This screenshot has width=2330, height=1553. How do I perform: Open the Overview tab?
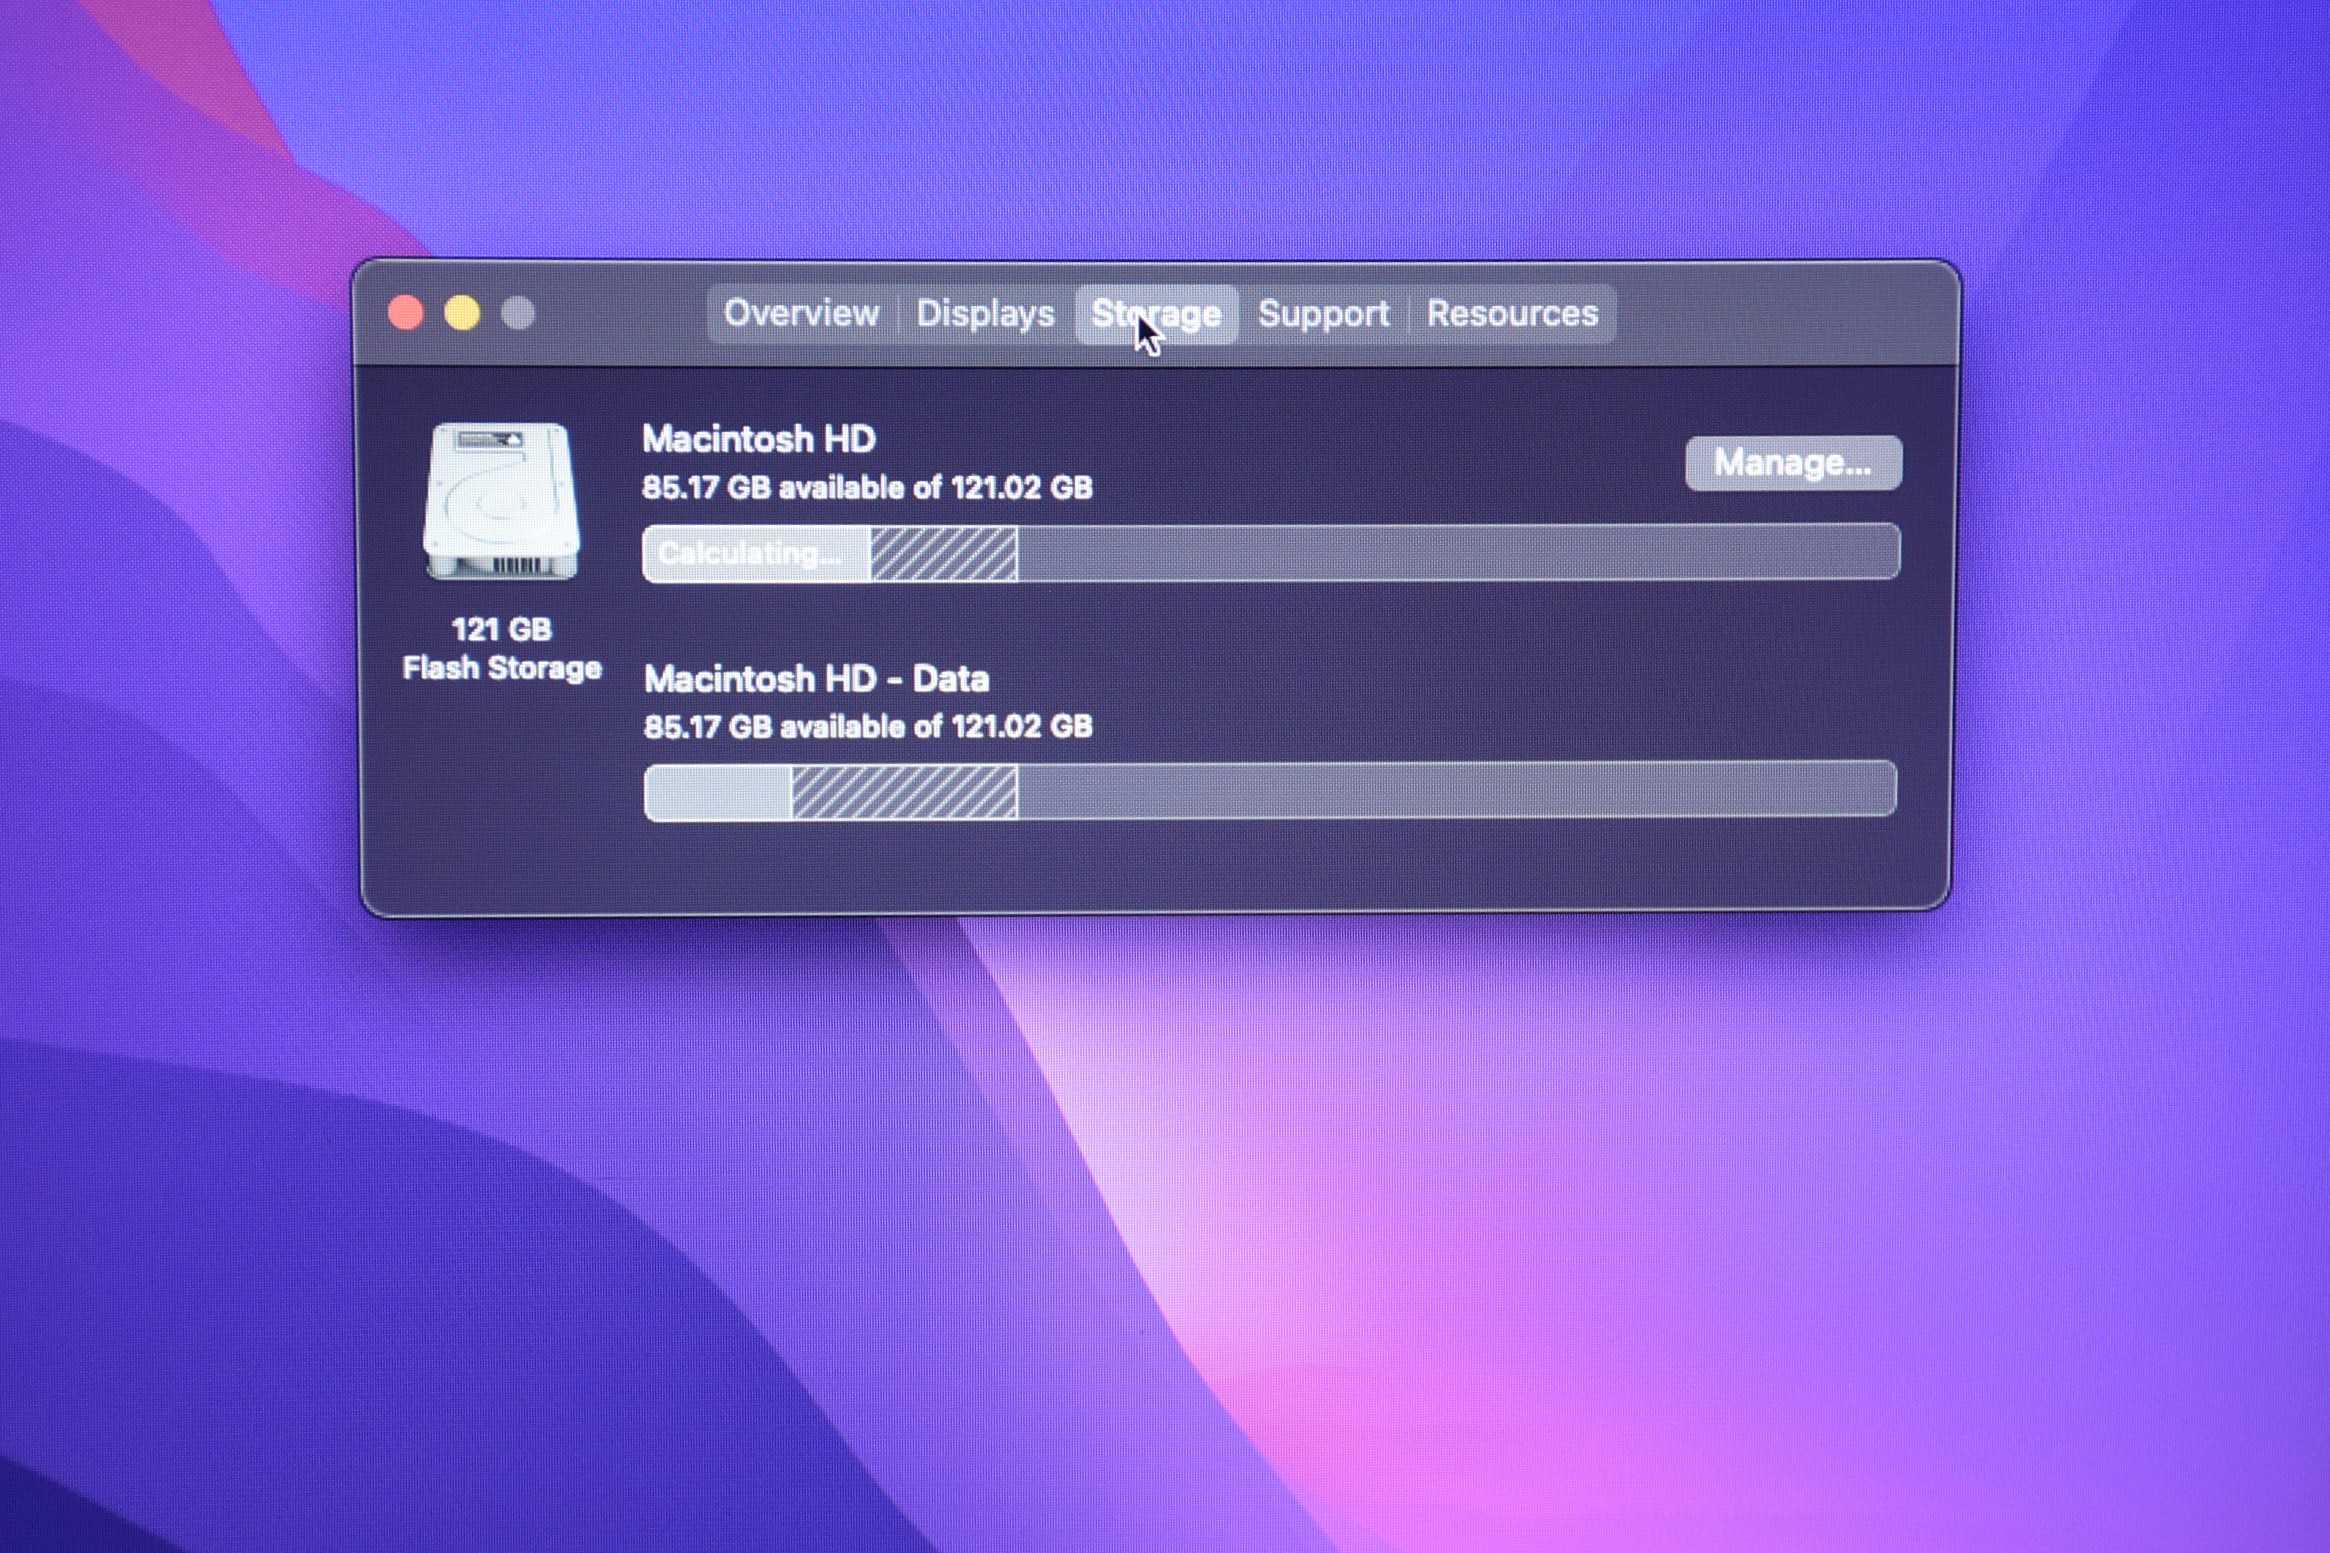(801, 314)
